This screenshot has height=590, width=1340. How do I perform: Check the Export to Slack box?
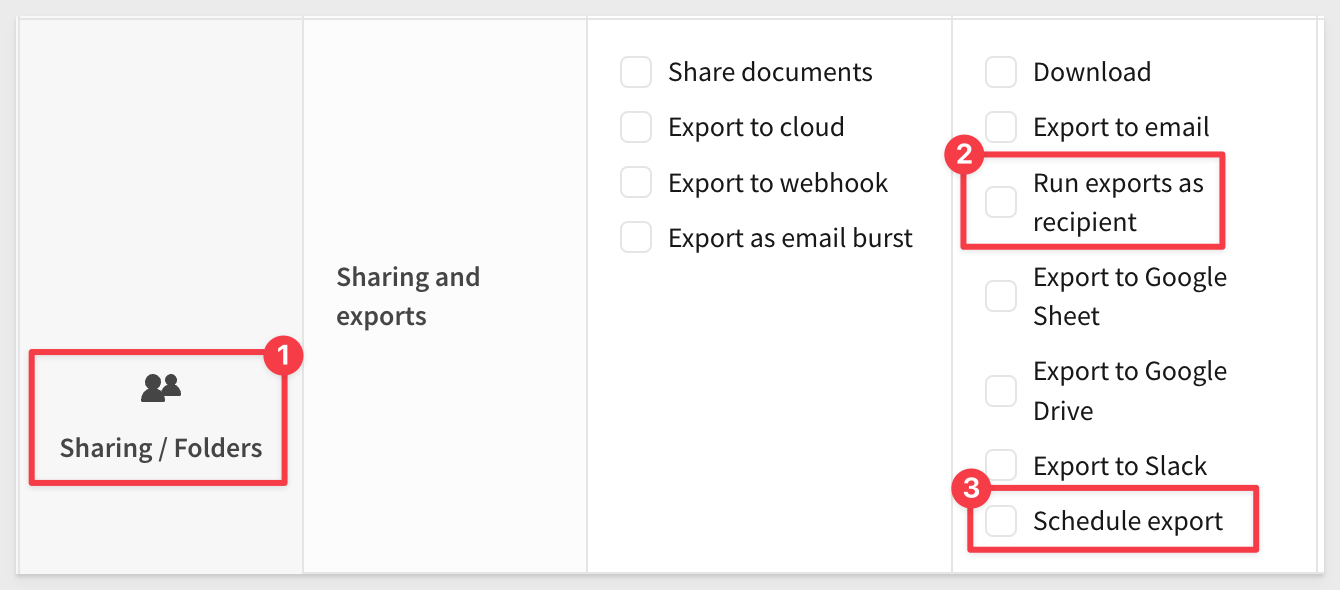pyautogui.click(x=1001, y=465)
